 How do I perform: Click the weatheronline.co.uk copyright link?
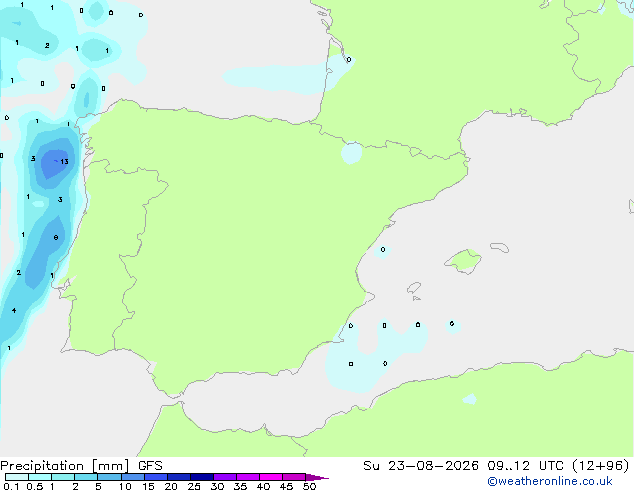pyautogui.click(x=549, y=481)
